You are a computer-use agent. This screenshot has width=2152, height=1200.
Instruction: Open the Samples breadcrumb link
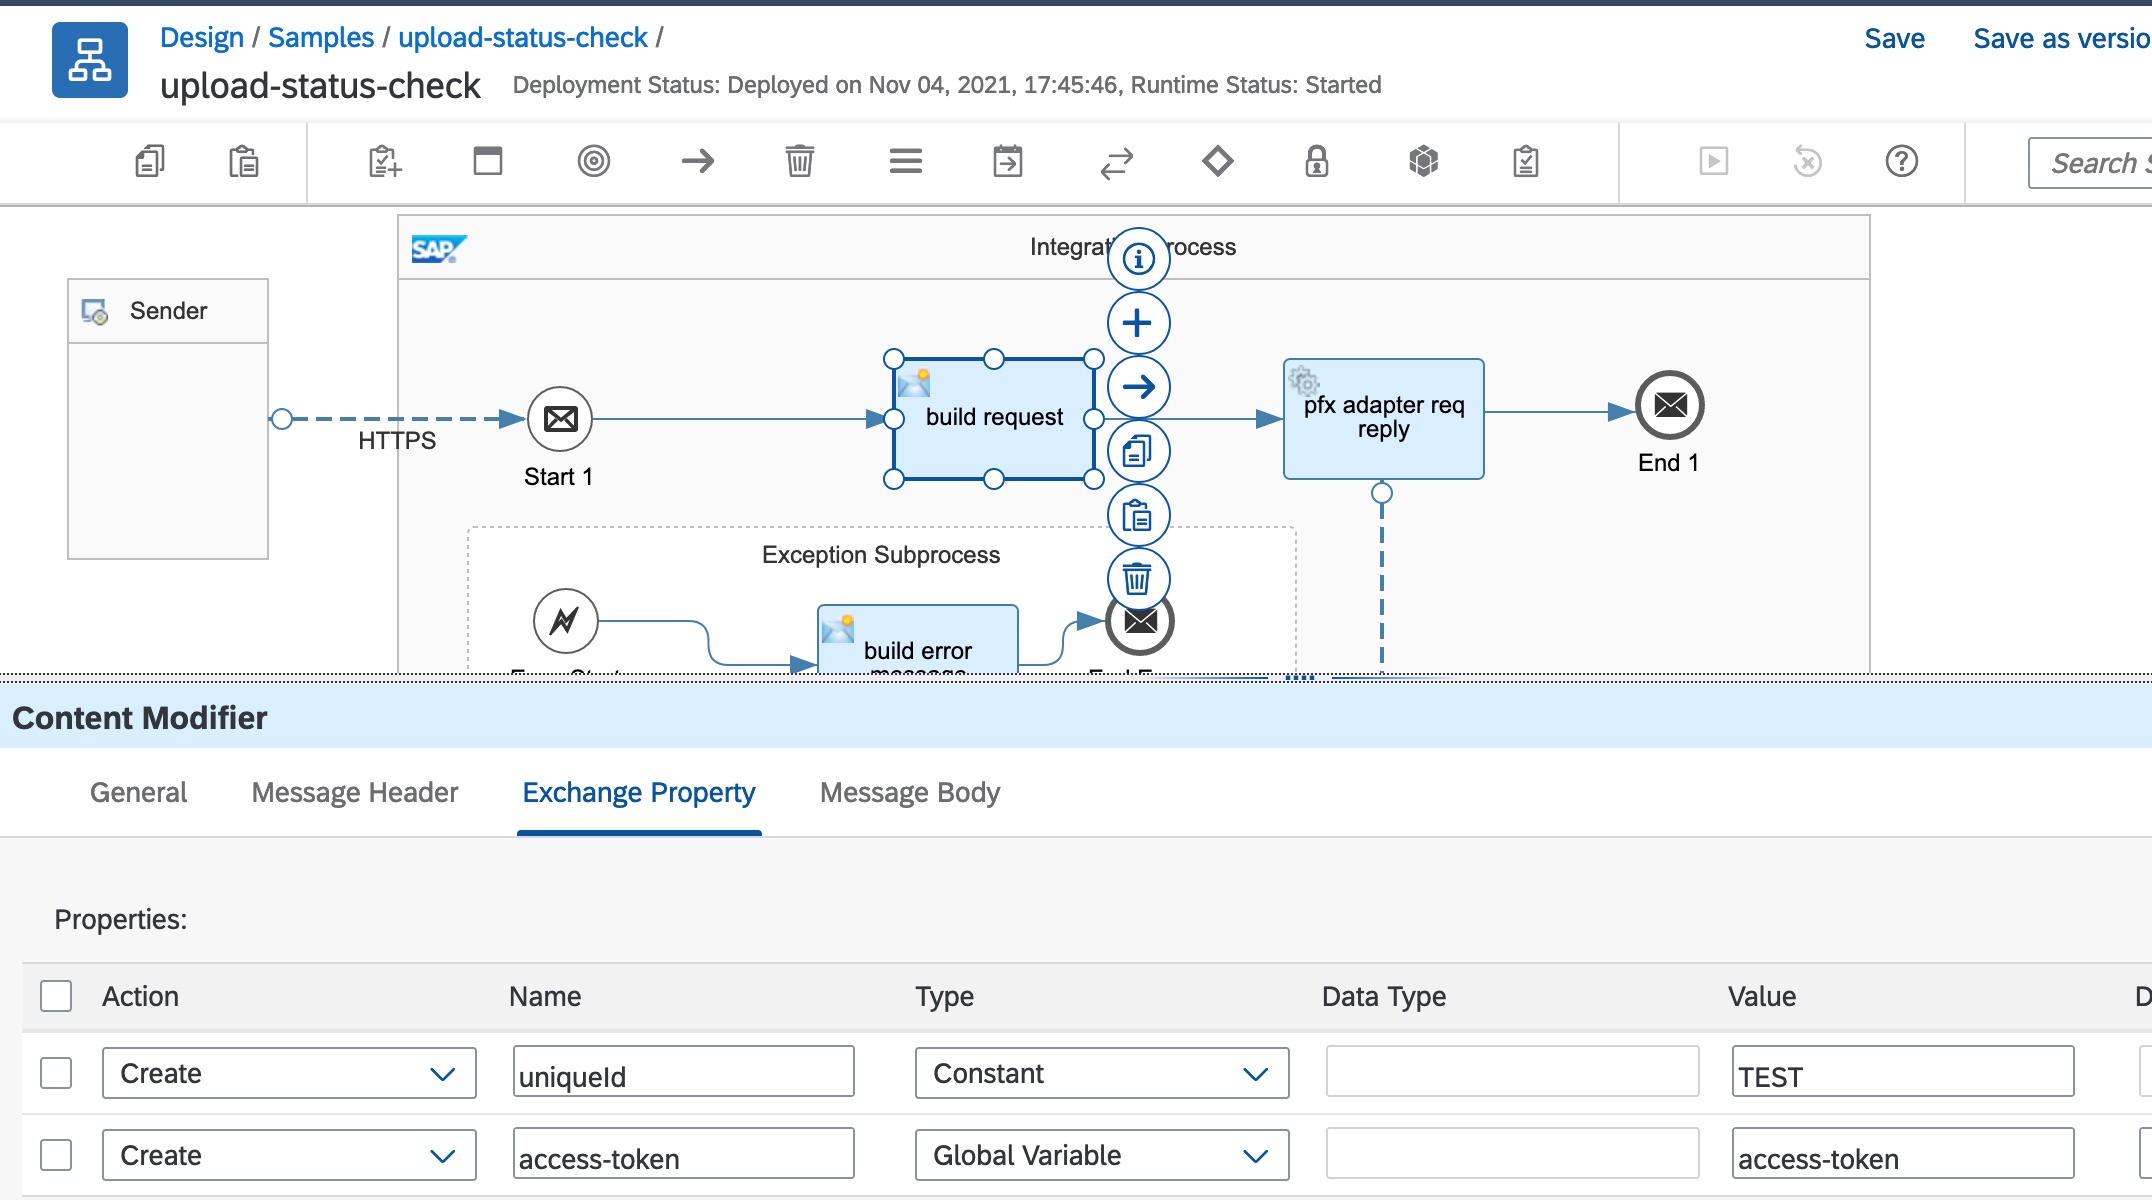pos(320,38)
